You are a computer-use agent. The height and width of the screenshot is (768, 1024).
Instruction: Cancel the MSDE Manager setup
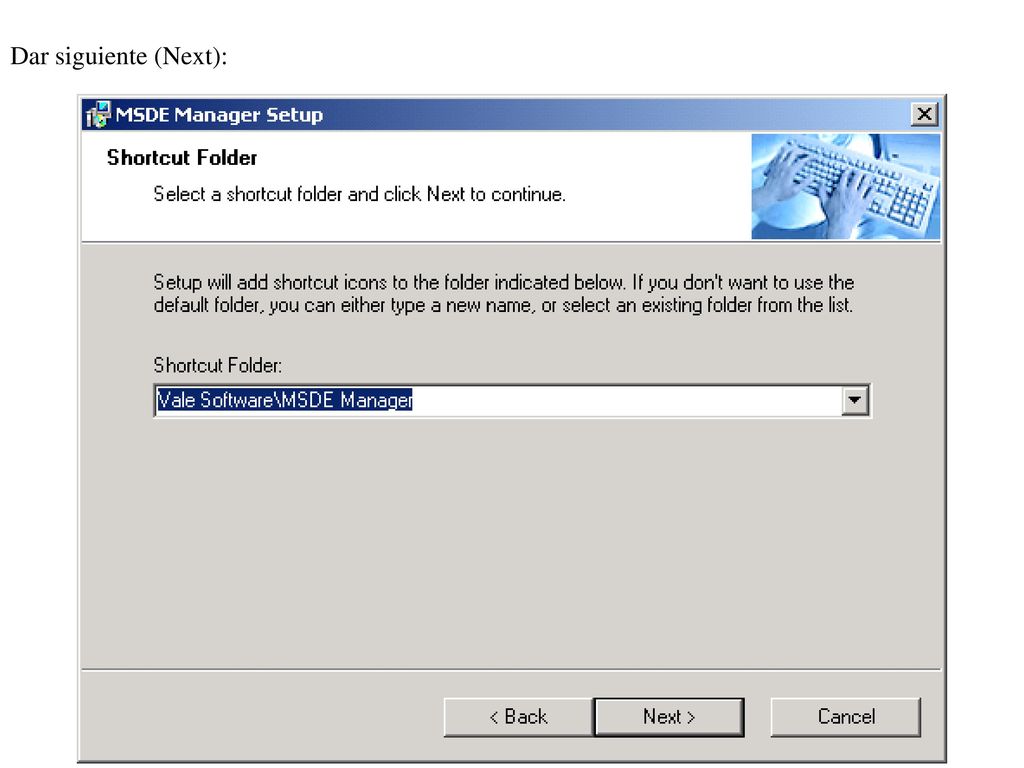pos(846,717)
